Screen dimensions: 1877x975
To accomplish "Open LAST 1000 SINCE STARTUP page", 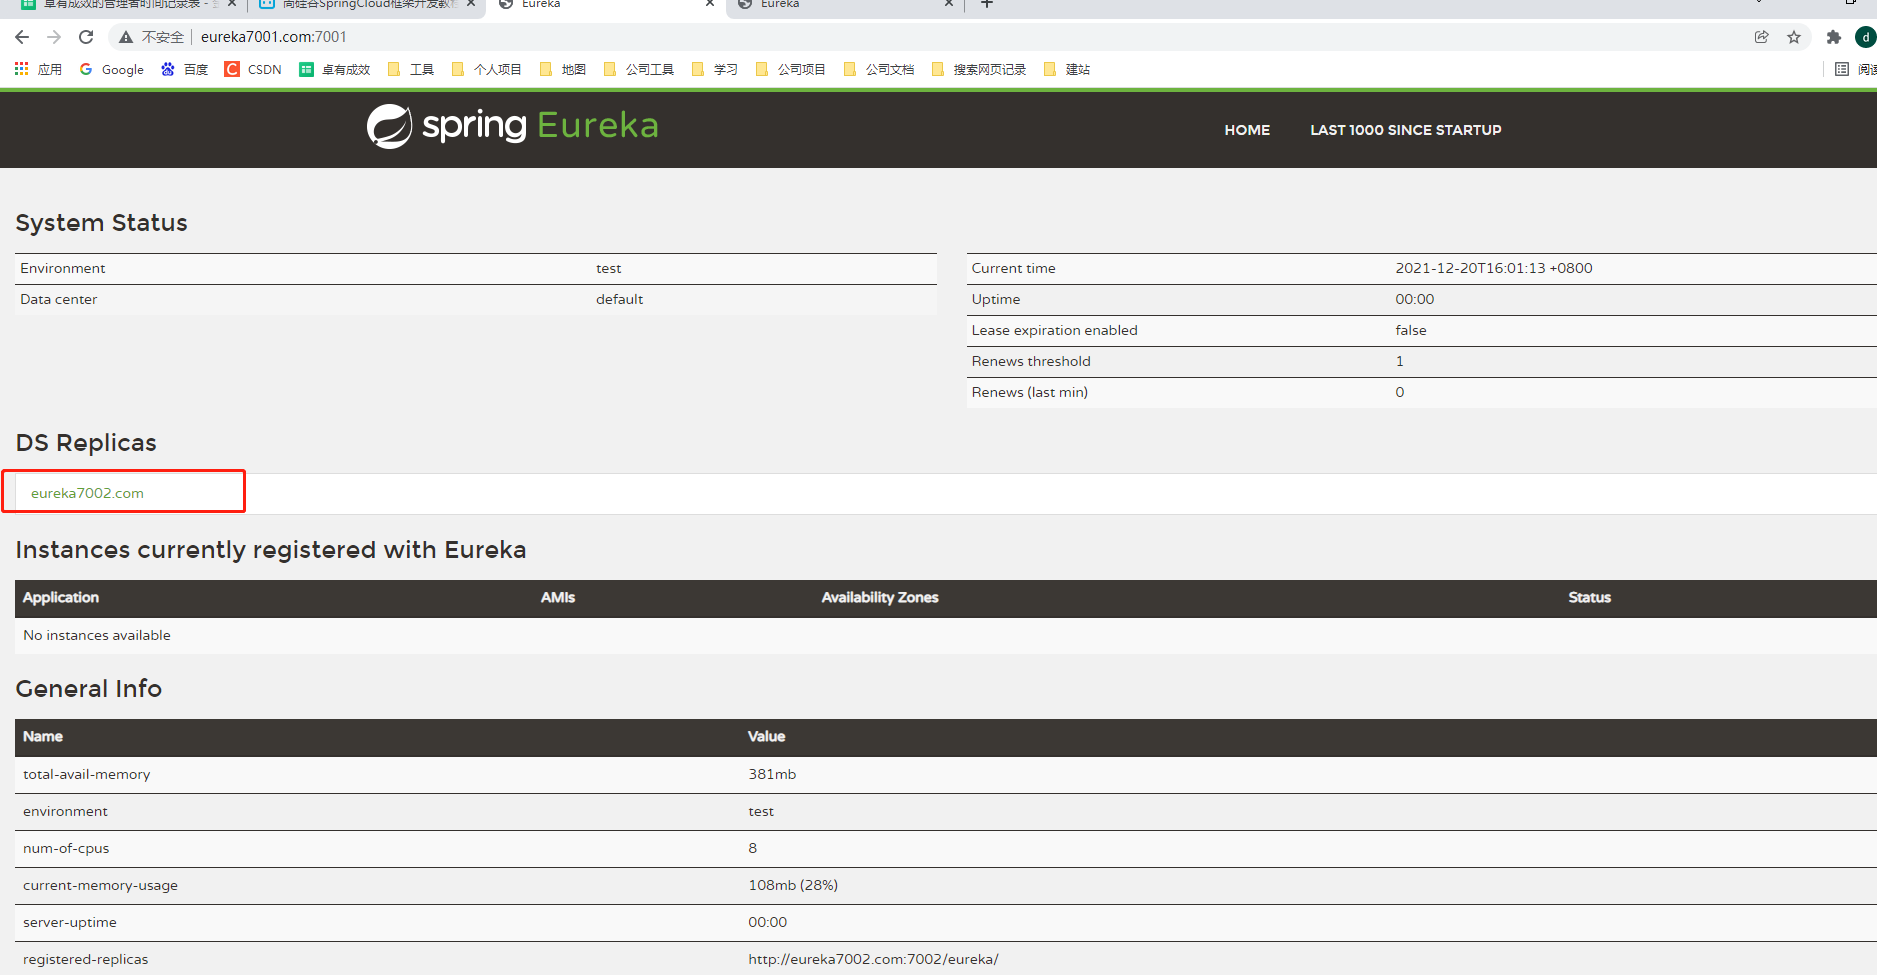I will click(x=1405, y=130).
